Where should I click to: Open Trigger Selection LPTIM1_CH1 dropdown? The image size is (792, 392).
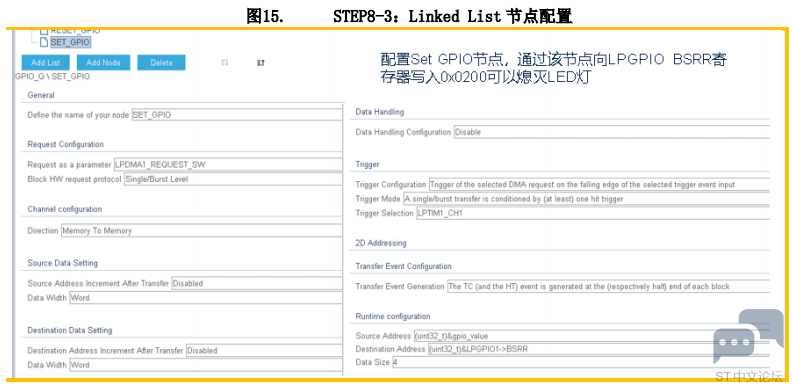coord(593,213)
